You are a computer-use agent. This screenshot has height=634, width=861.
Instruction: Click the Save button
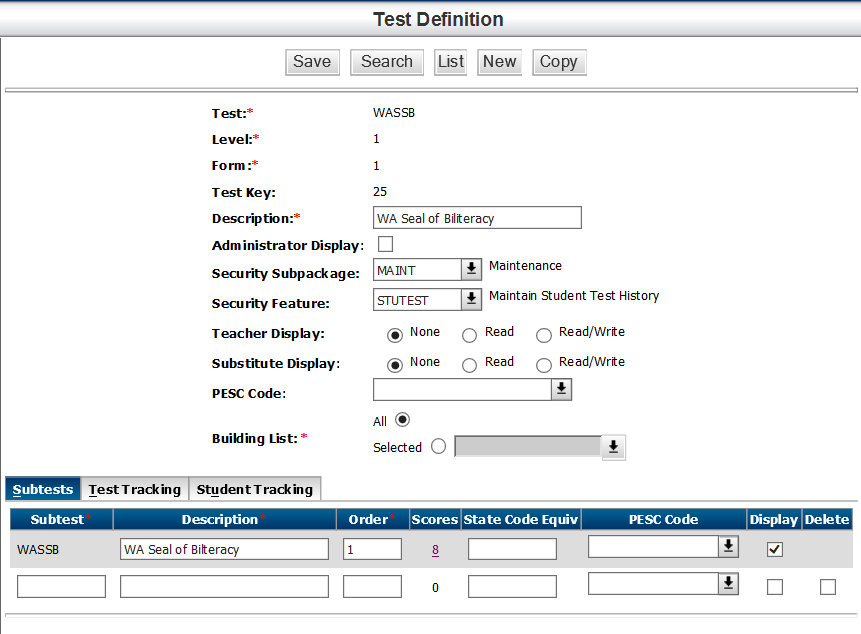(x=311, y=62)
